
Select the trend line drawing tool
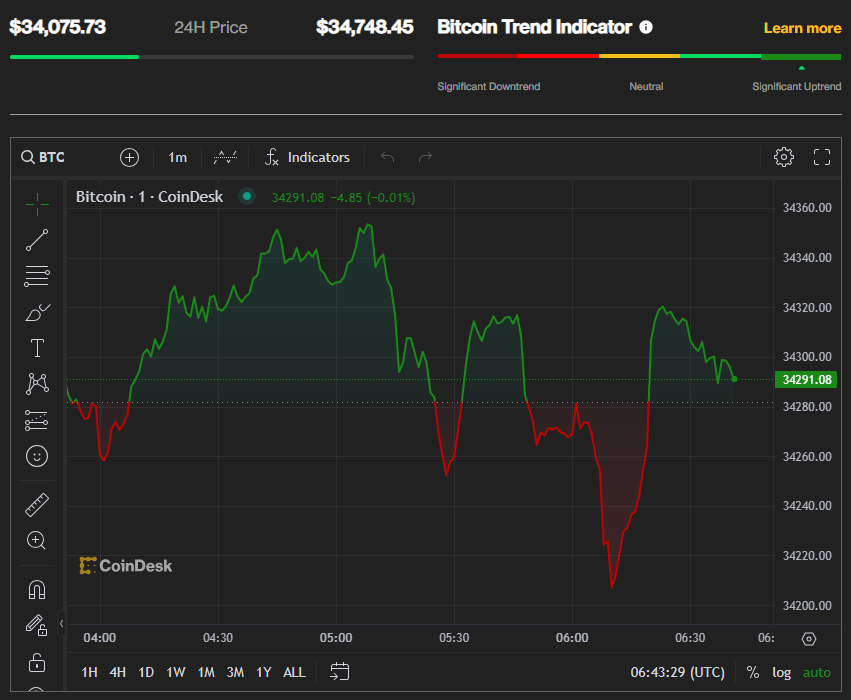[x=37, y=240]
